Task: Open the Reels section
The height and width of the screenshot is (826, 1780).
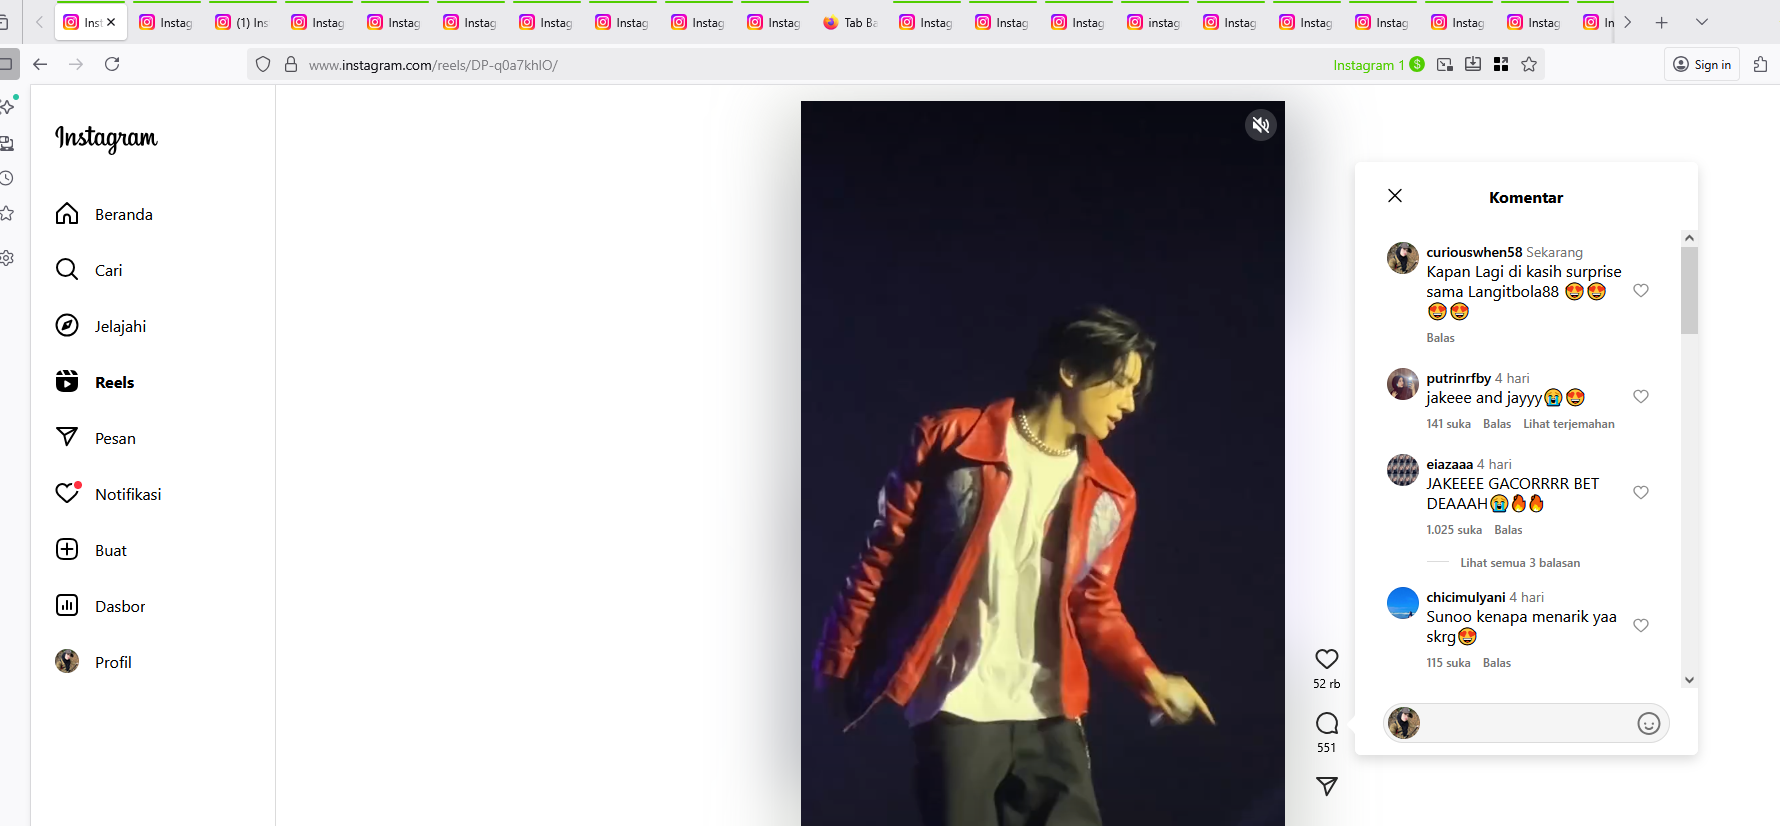Action: (x=95, y=382)
